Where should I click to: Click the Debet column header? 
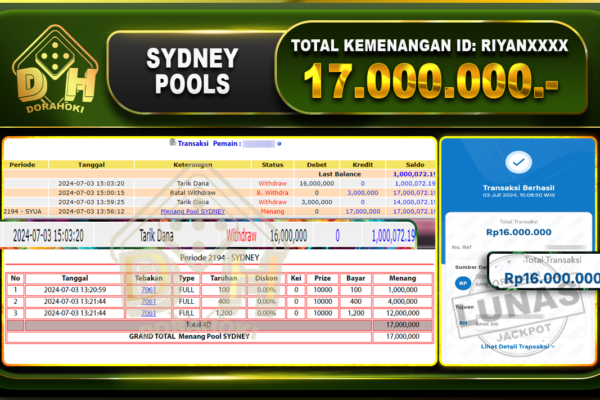(x=317, y=165)
